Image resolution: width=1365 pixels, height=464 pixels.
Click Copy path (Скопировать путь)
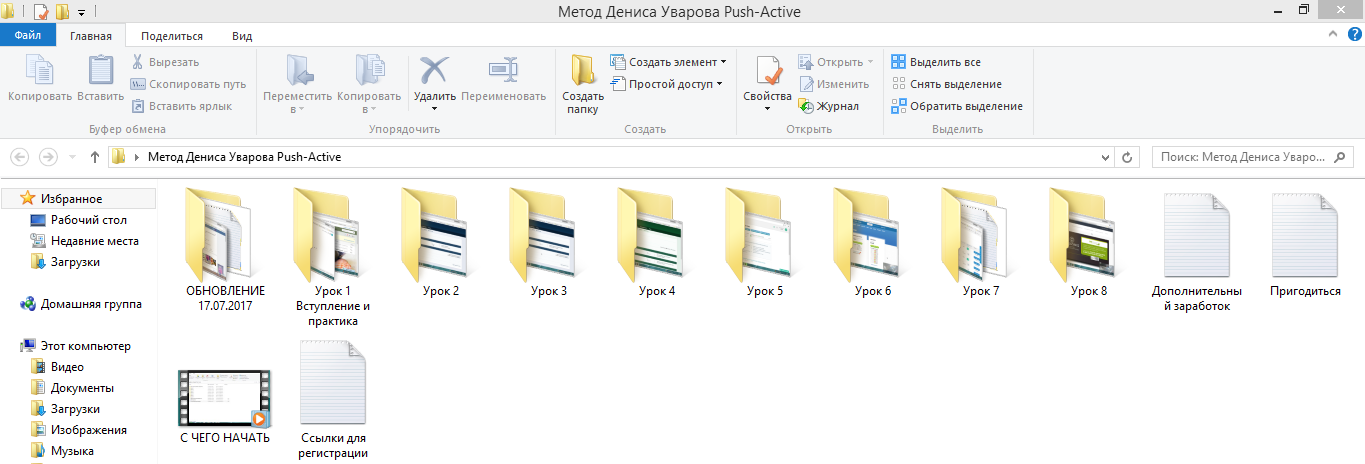coord(188,84)
